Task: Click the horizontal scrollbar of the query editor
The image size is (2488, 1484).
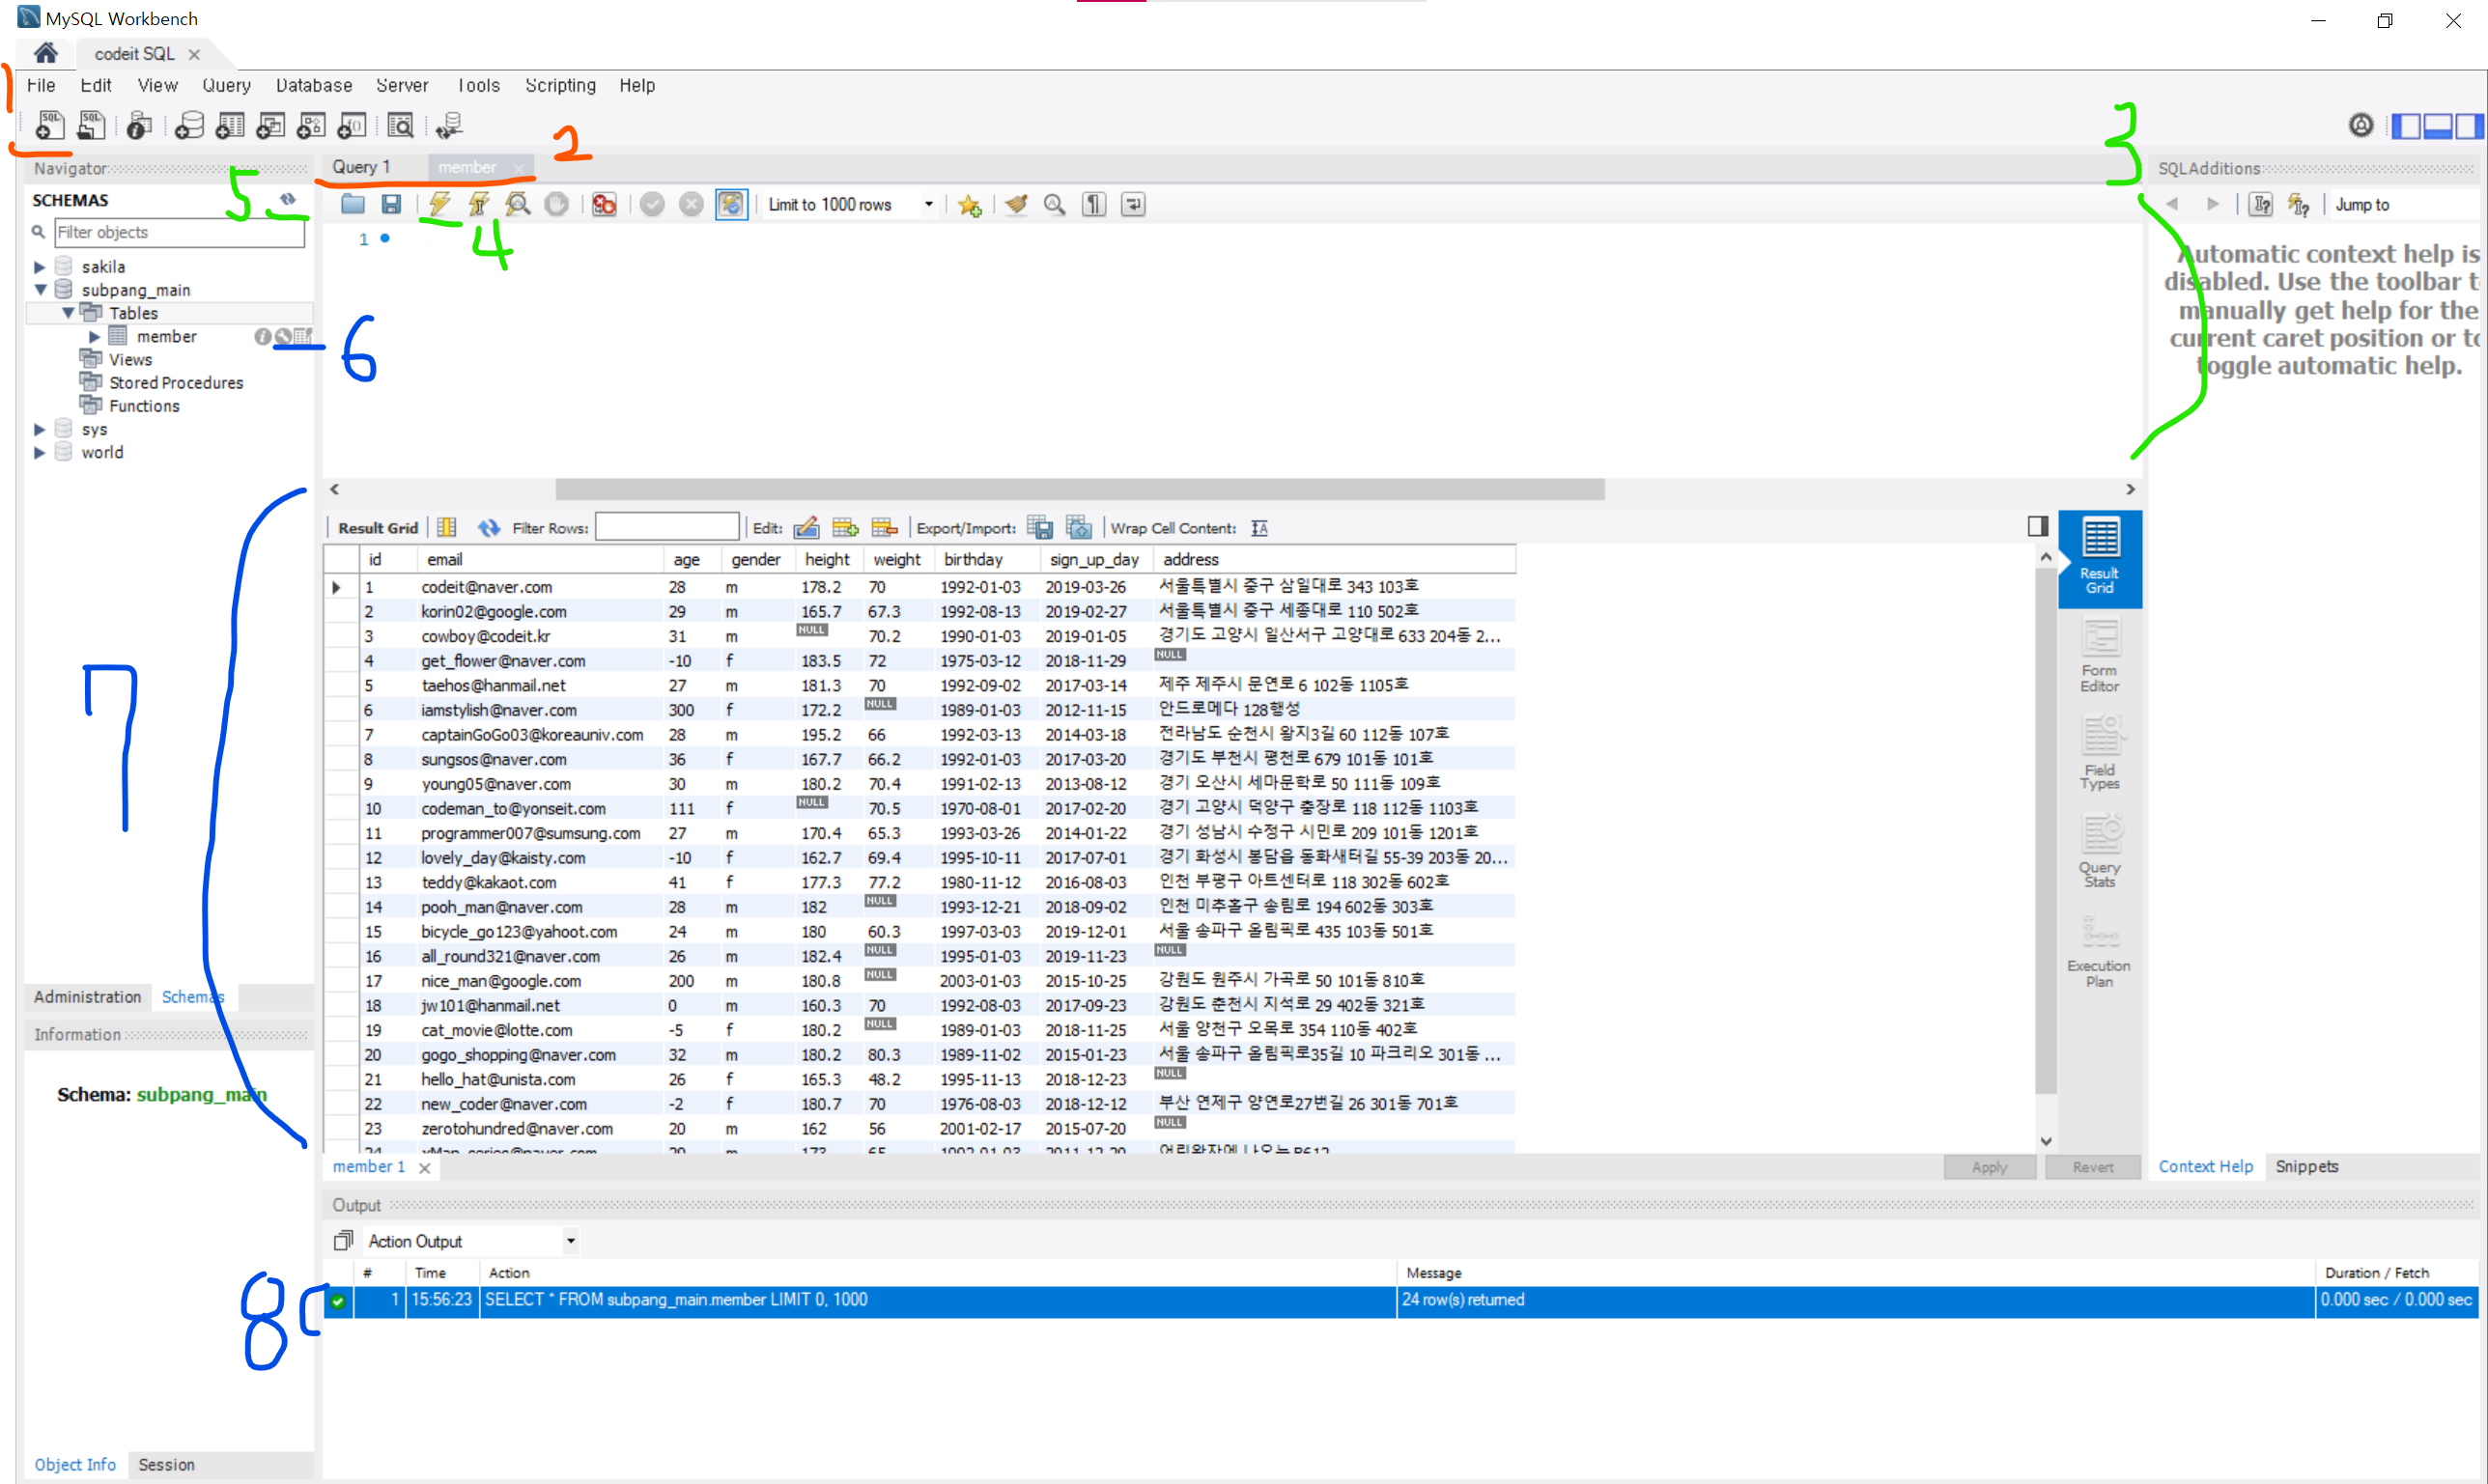Action: tap(1079, 489)
